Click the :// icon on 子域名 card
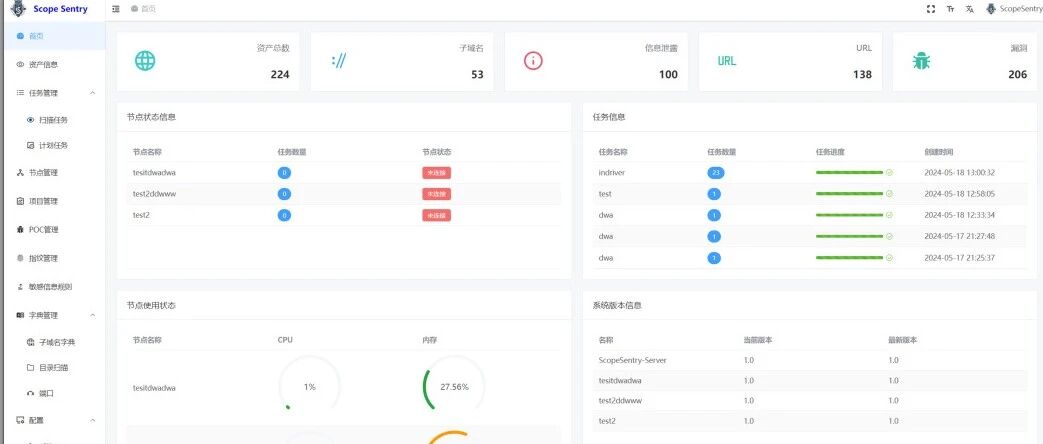The height and width of the screenshot is (444, 1043). 339,61
